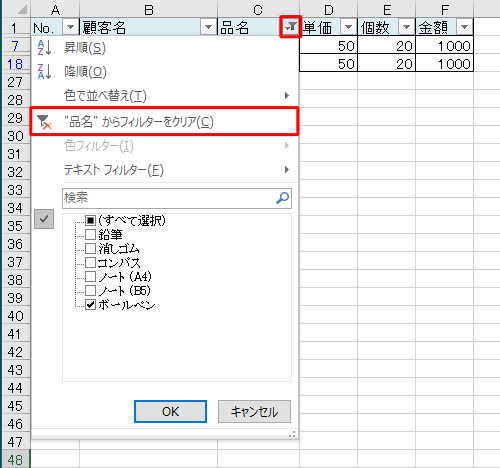Image resolution: width=500 pixels, height=468 pixels.
Task: Open the No. column filter dropdown
Action: point(70,27)
